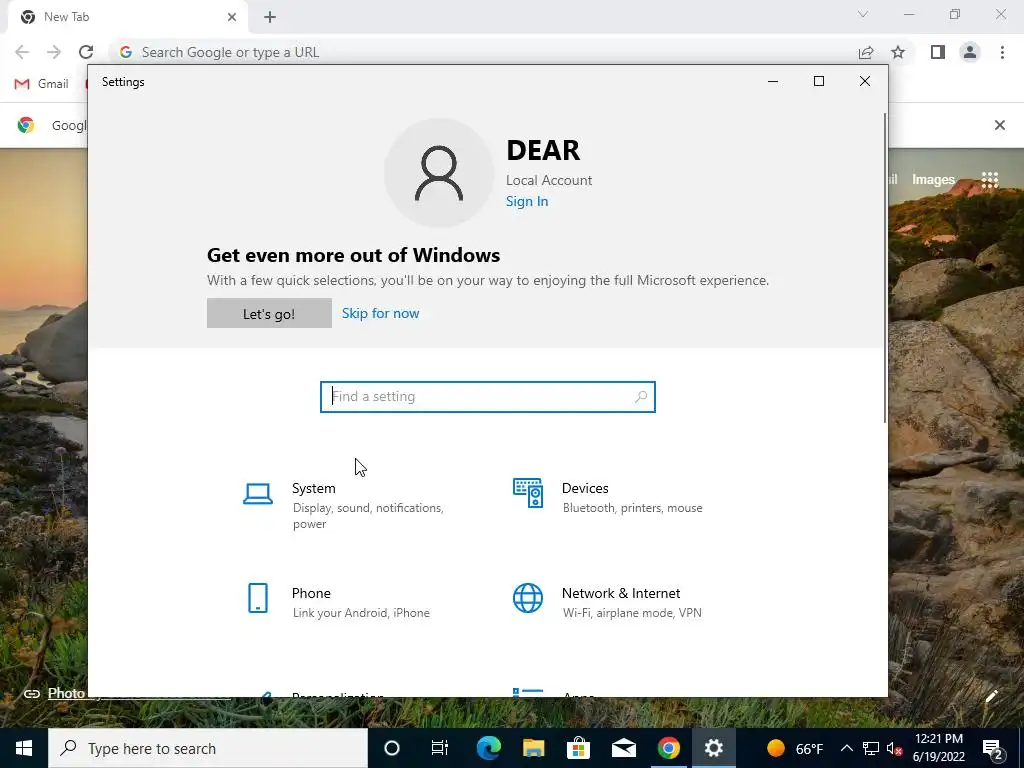Image resolution: width=1024 pixels, height=768 pixels.
Task: Click the 66°F weather widget
Action: point(795,748)
